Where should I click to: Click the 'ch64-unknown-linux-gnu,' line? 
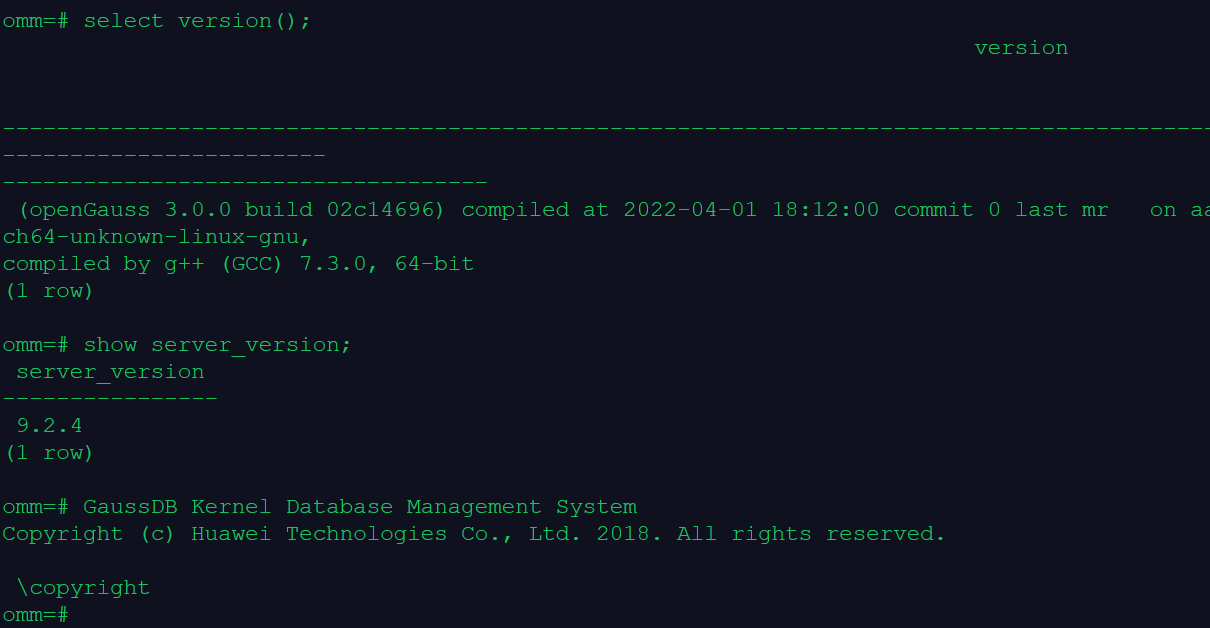coord(157,237)
